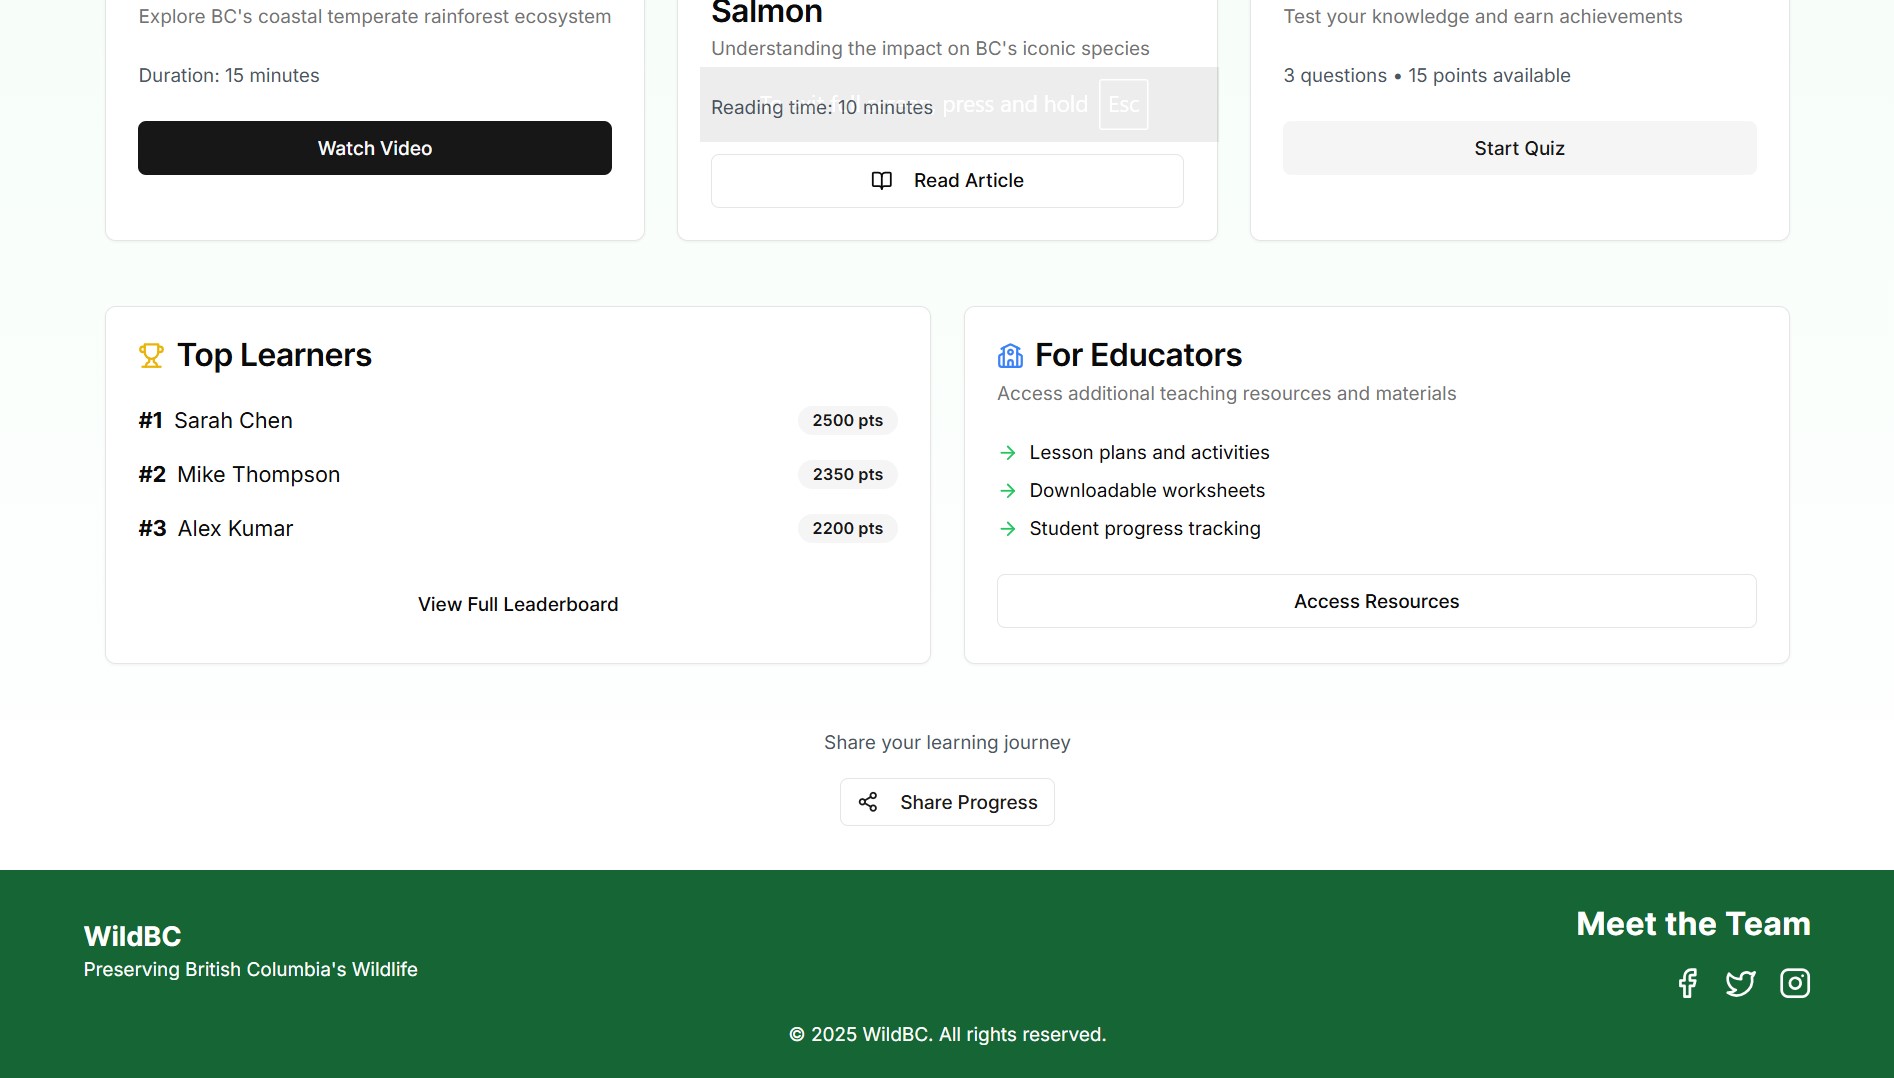Open the Twitter icon in the footer
Screen dimensions: 1894x1078
click(1741, 983)
